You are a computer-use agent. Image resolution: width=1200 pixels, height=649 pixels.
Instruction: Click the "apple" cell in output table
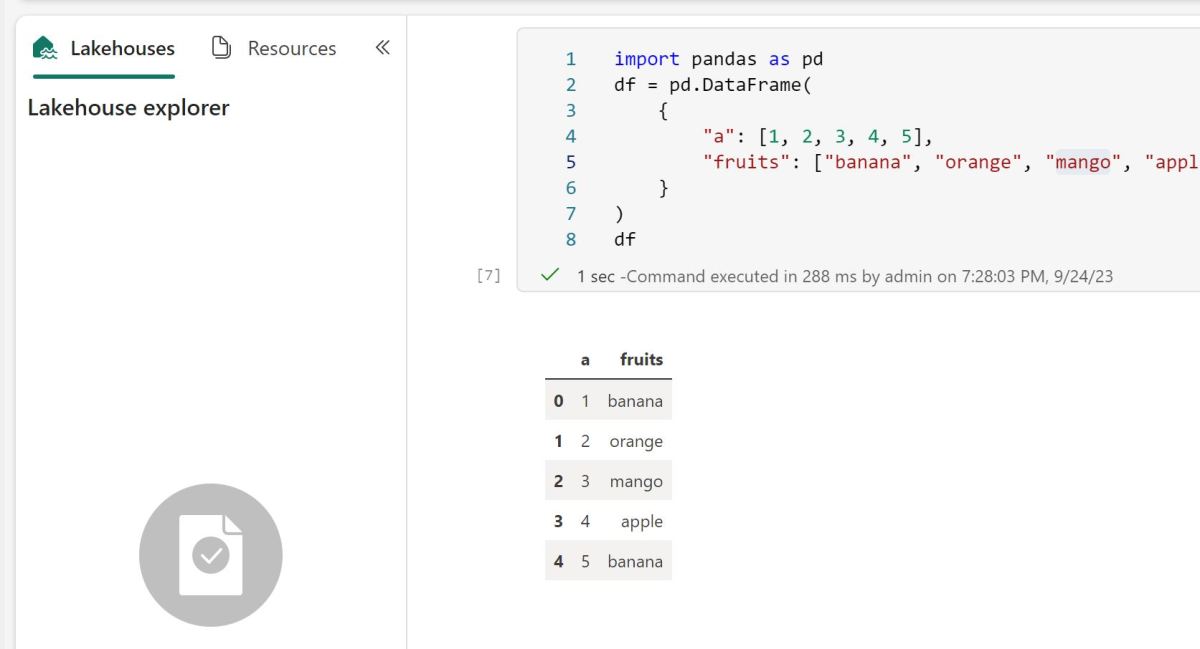641,521
